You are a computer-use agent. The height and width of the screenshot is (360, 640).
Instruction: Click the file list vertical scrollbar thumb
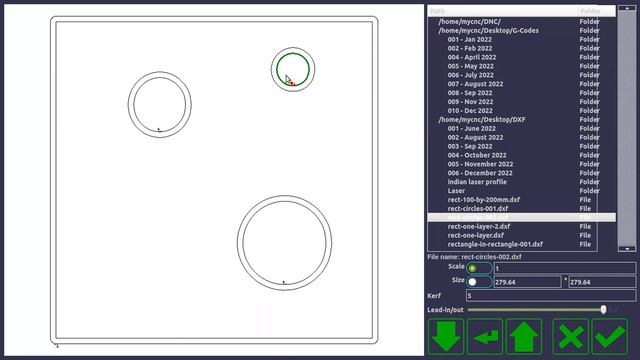pos(627,128)
